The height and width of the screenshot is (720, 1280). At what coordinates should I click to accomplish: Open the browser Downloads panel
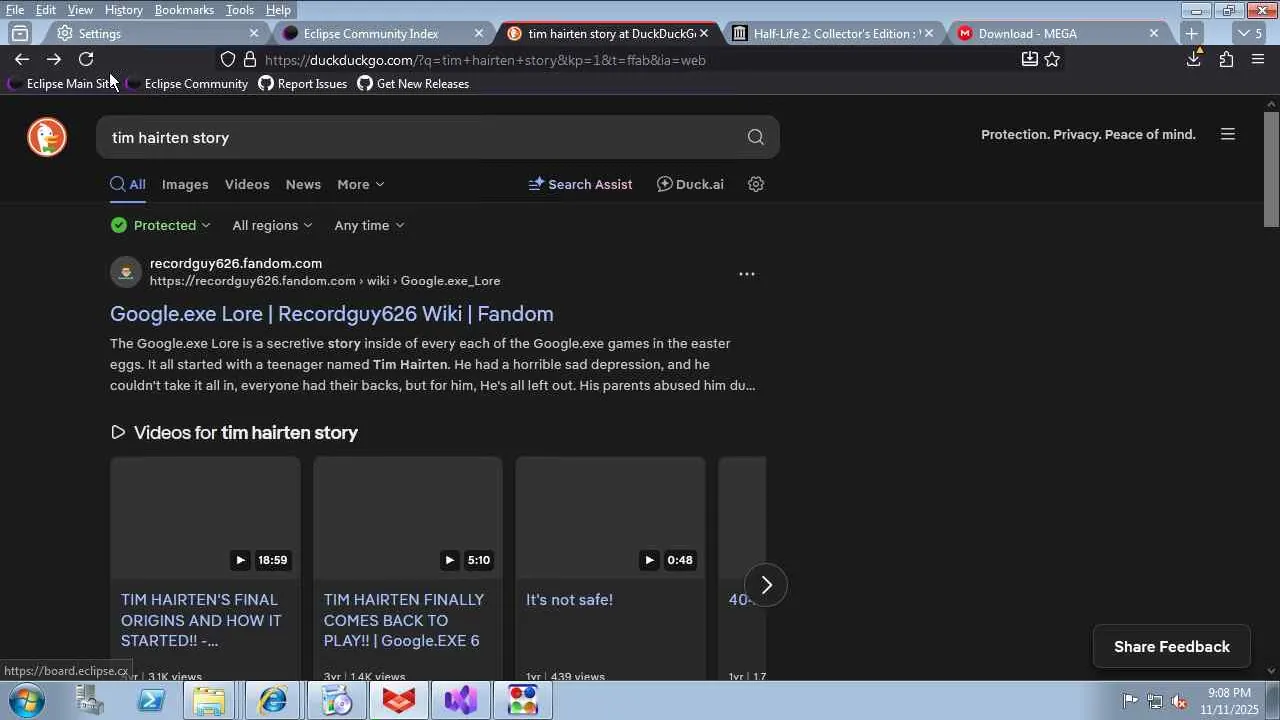pos(1194,60)
